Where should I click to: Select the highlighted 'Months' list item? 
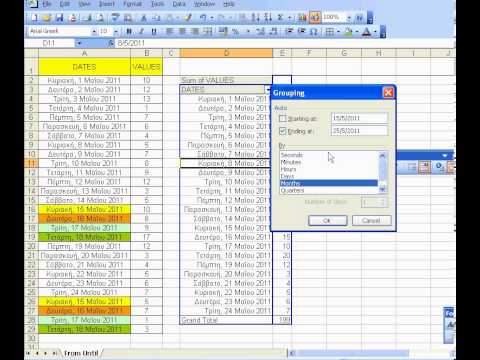point(329,183)
